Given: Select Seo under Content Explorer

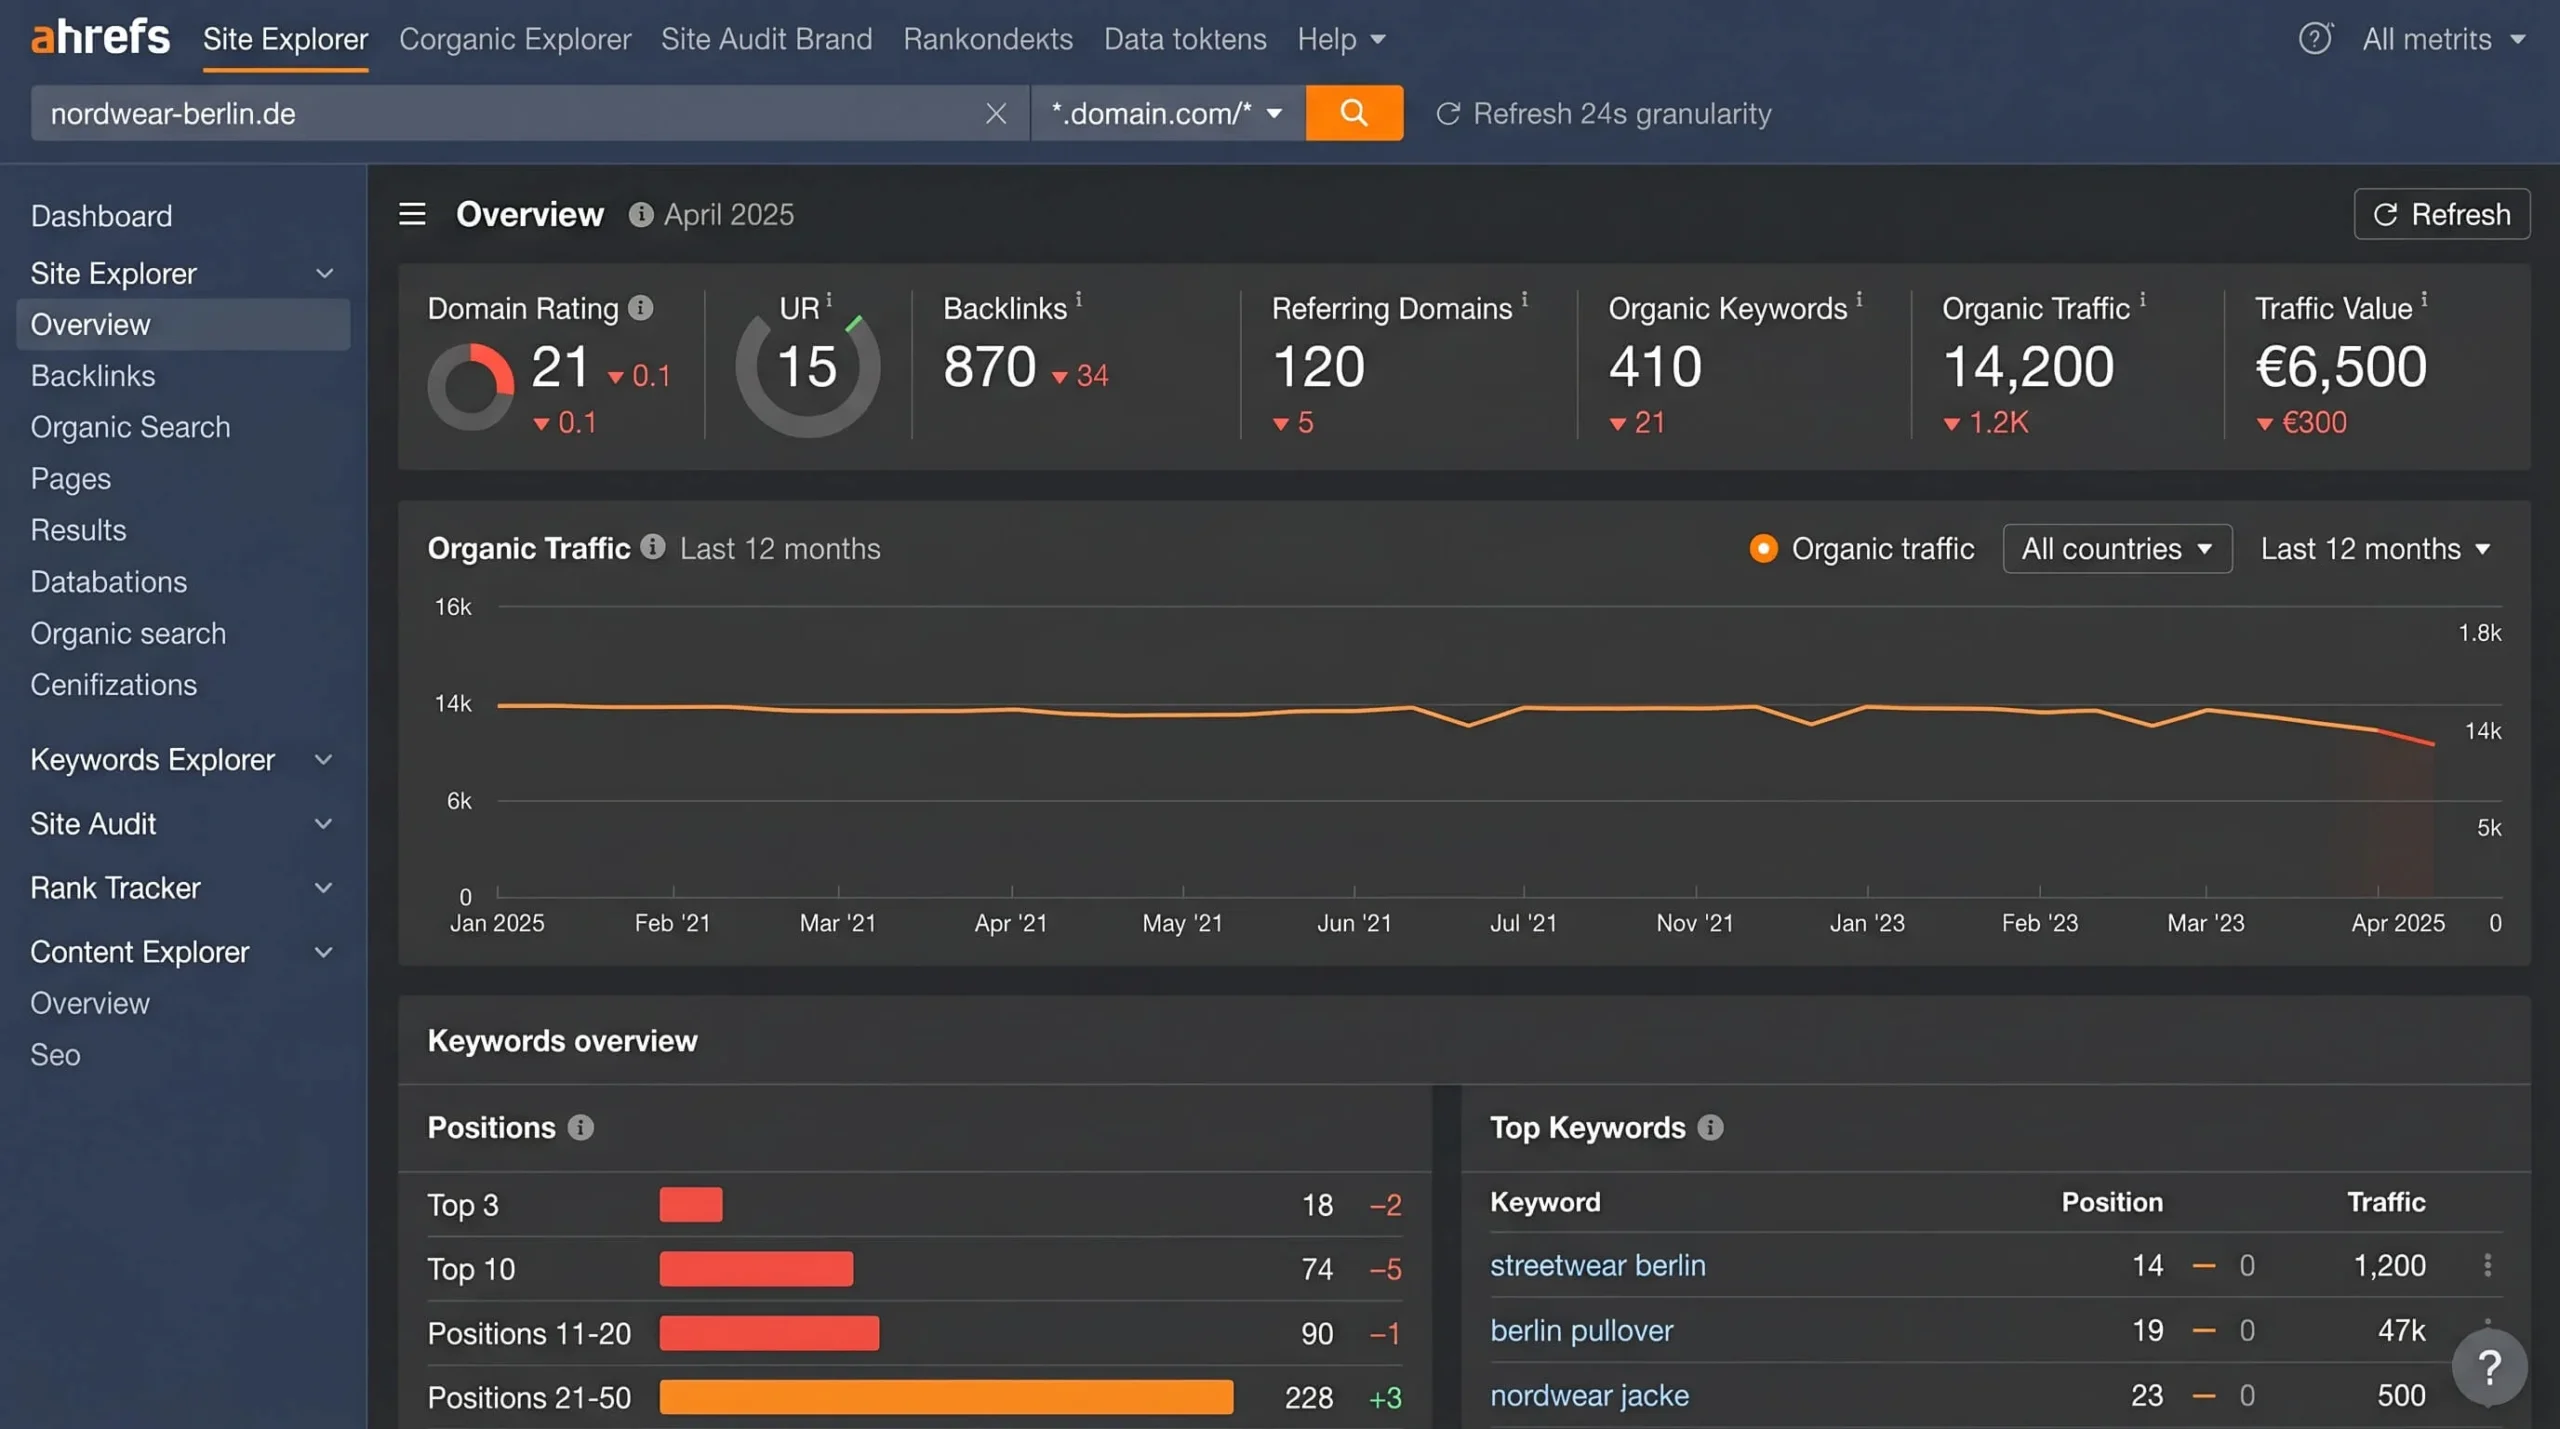Looking at the screenshot, I should pyautogui.click(x=55, y=1055).
